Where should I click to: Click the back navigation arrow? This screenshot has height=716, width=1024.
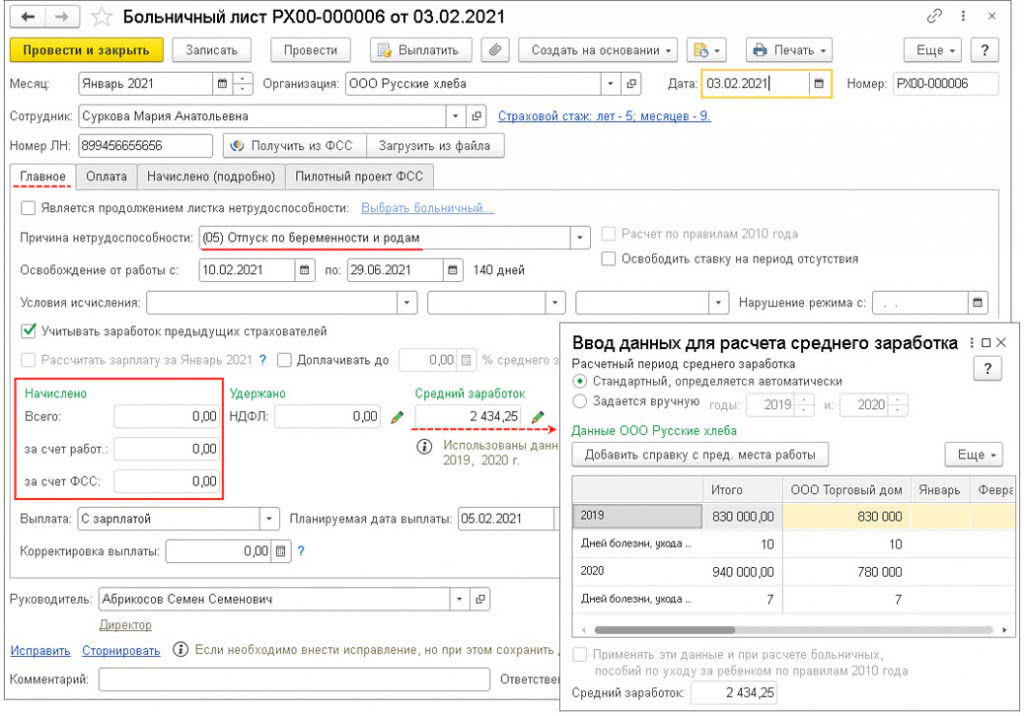coord(27,17)
